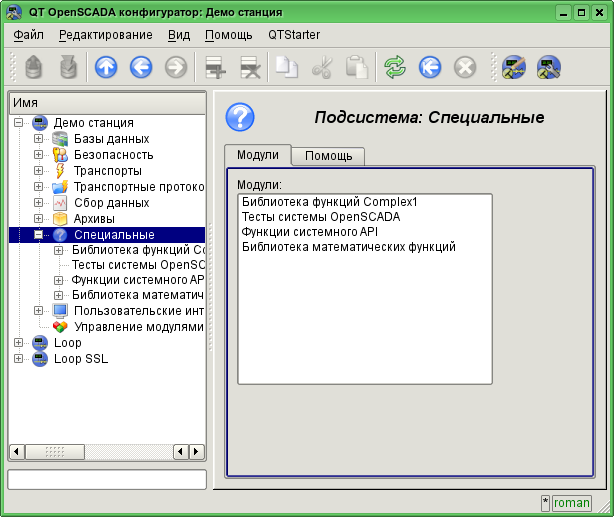Open the QTCfg module icon in the toolbar
The height and width of the screenshot is (517, 614).
514,67
